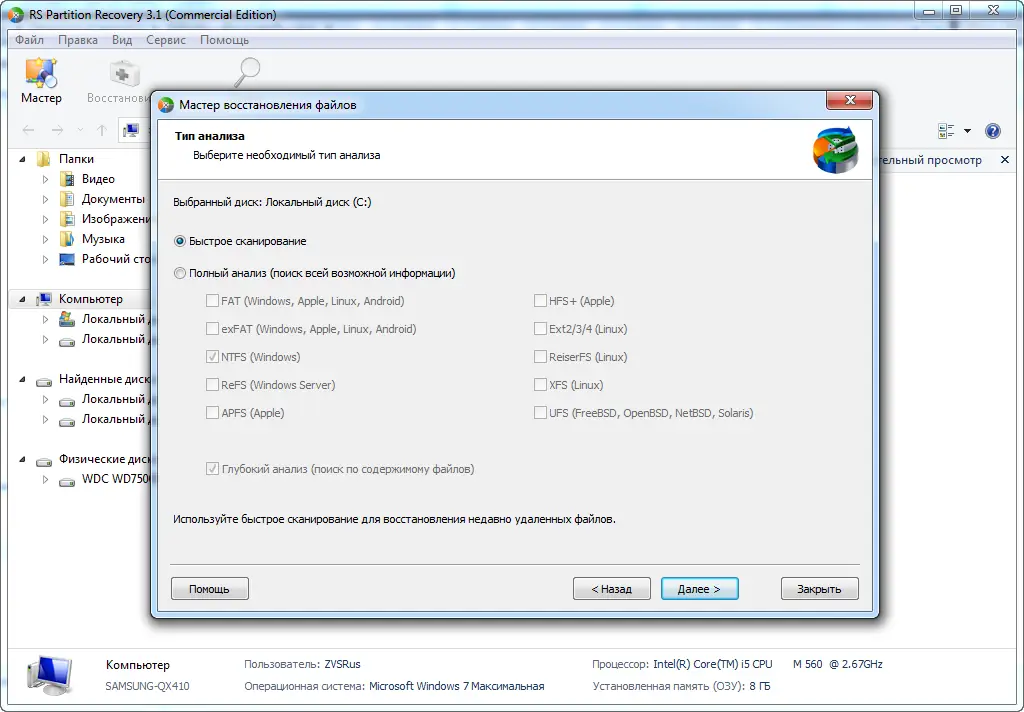1024x712 pixels.
Task: Click the Документы folder icon
Action: point(67,199)
